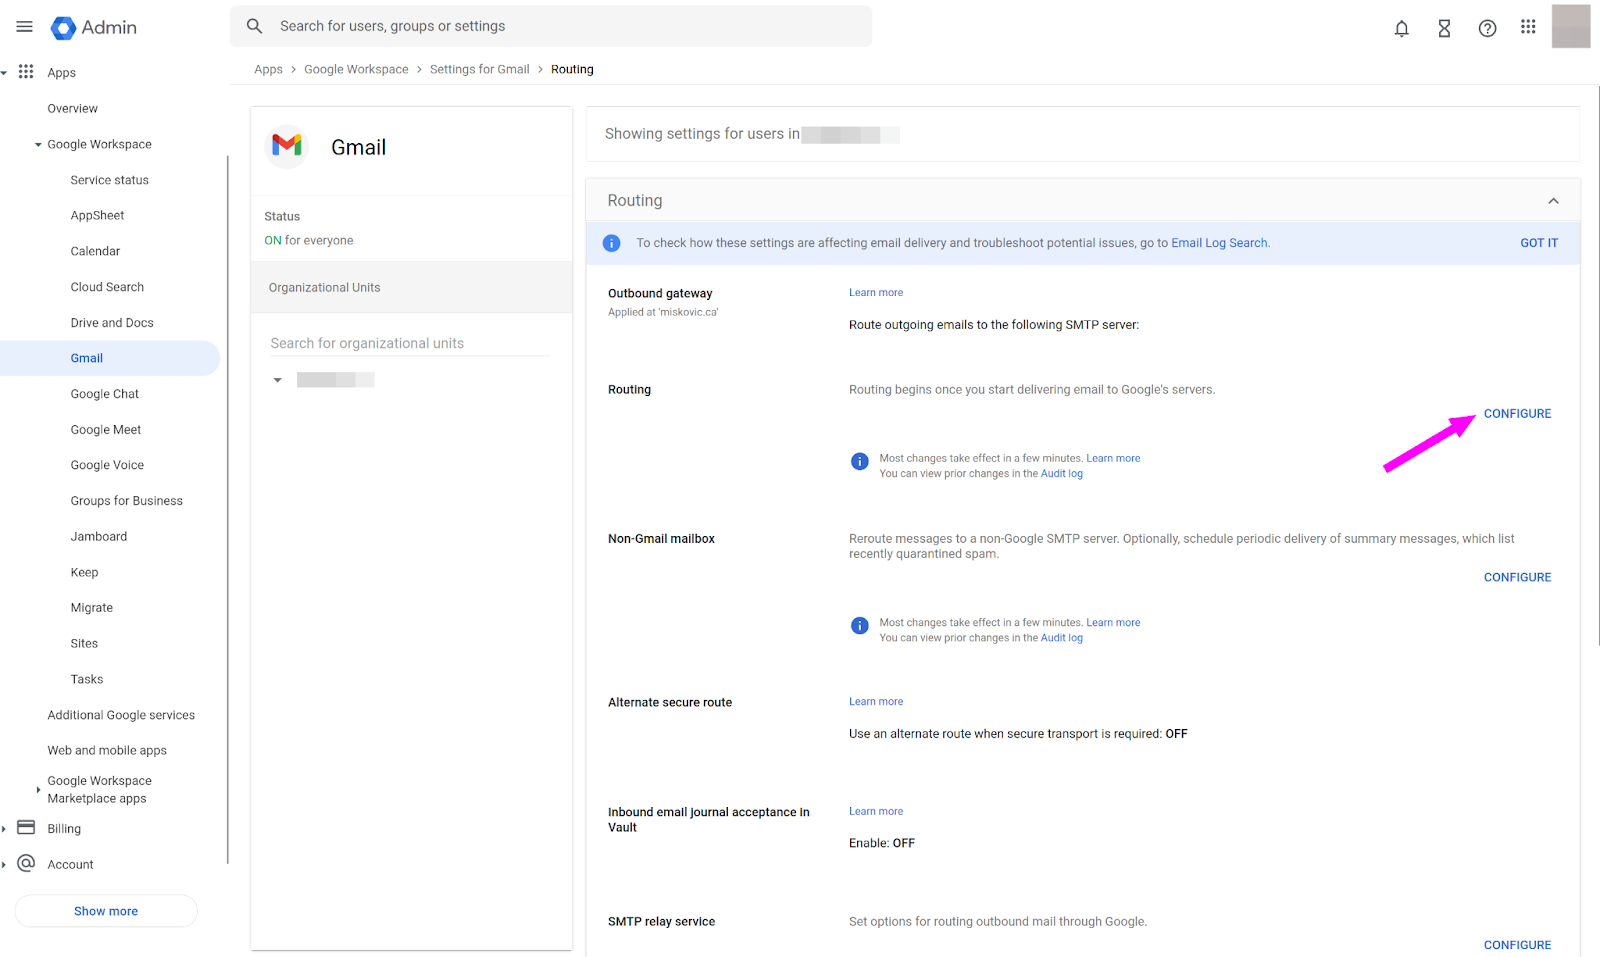Open AppSheet in sidebar
The width and height of the screenshot is (1600, 957).
[x=97, y=215]
